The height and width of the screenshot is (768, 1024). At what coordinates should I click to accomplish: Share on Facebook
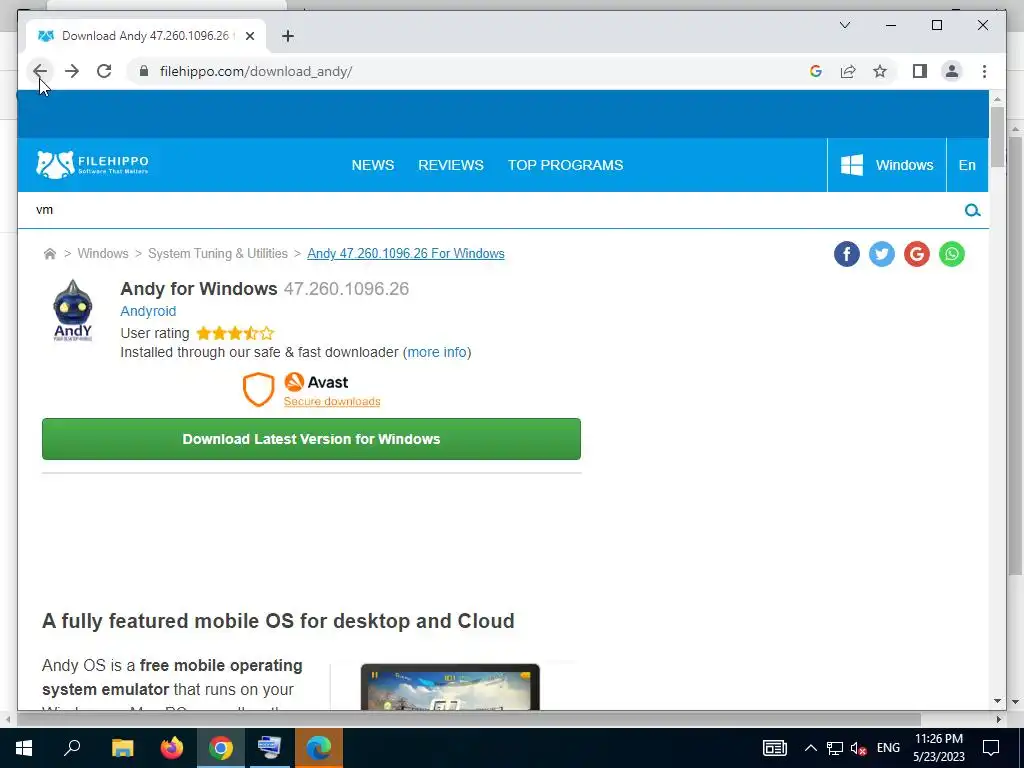pos(846,254)
